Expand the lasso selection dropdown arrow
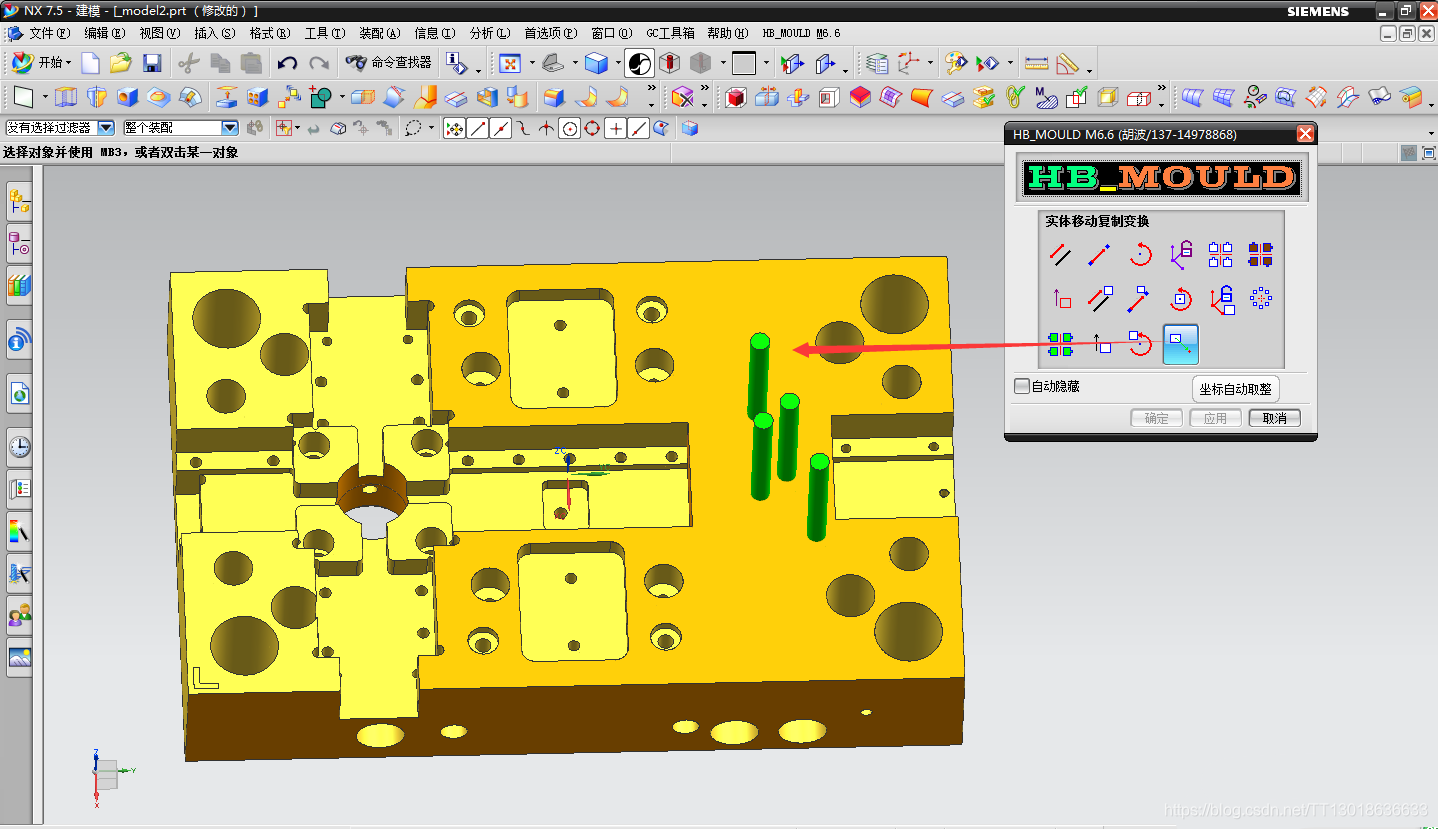 coord(432,129)
